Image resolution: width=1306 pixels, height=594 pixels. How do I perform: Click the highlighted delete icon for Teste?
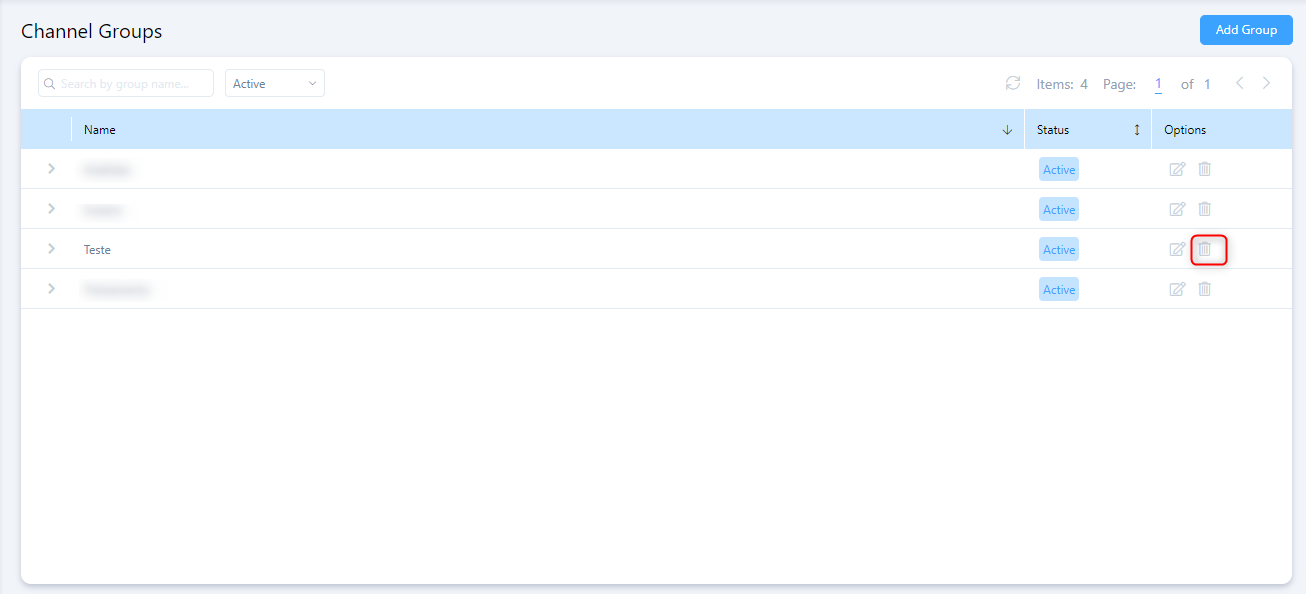1205,249
